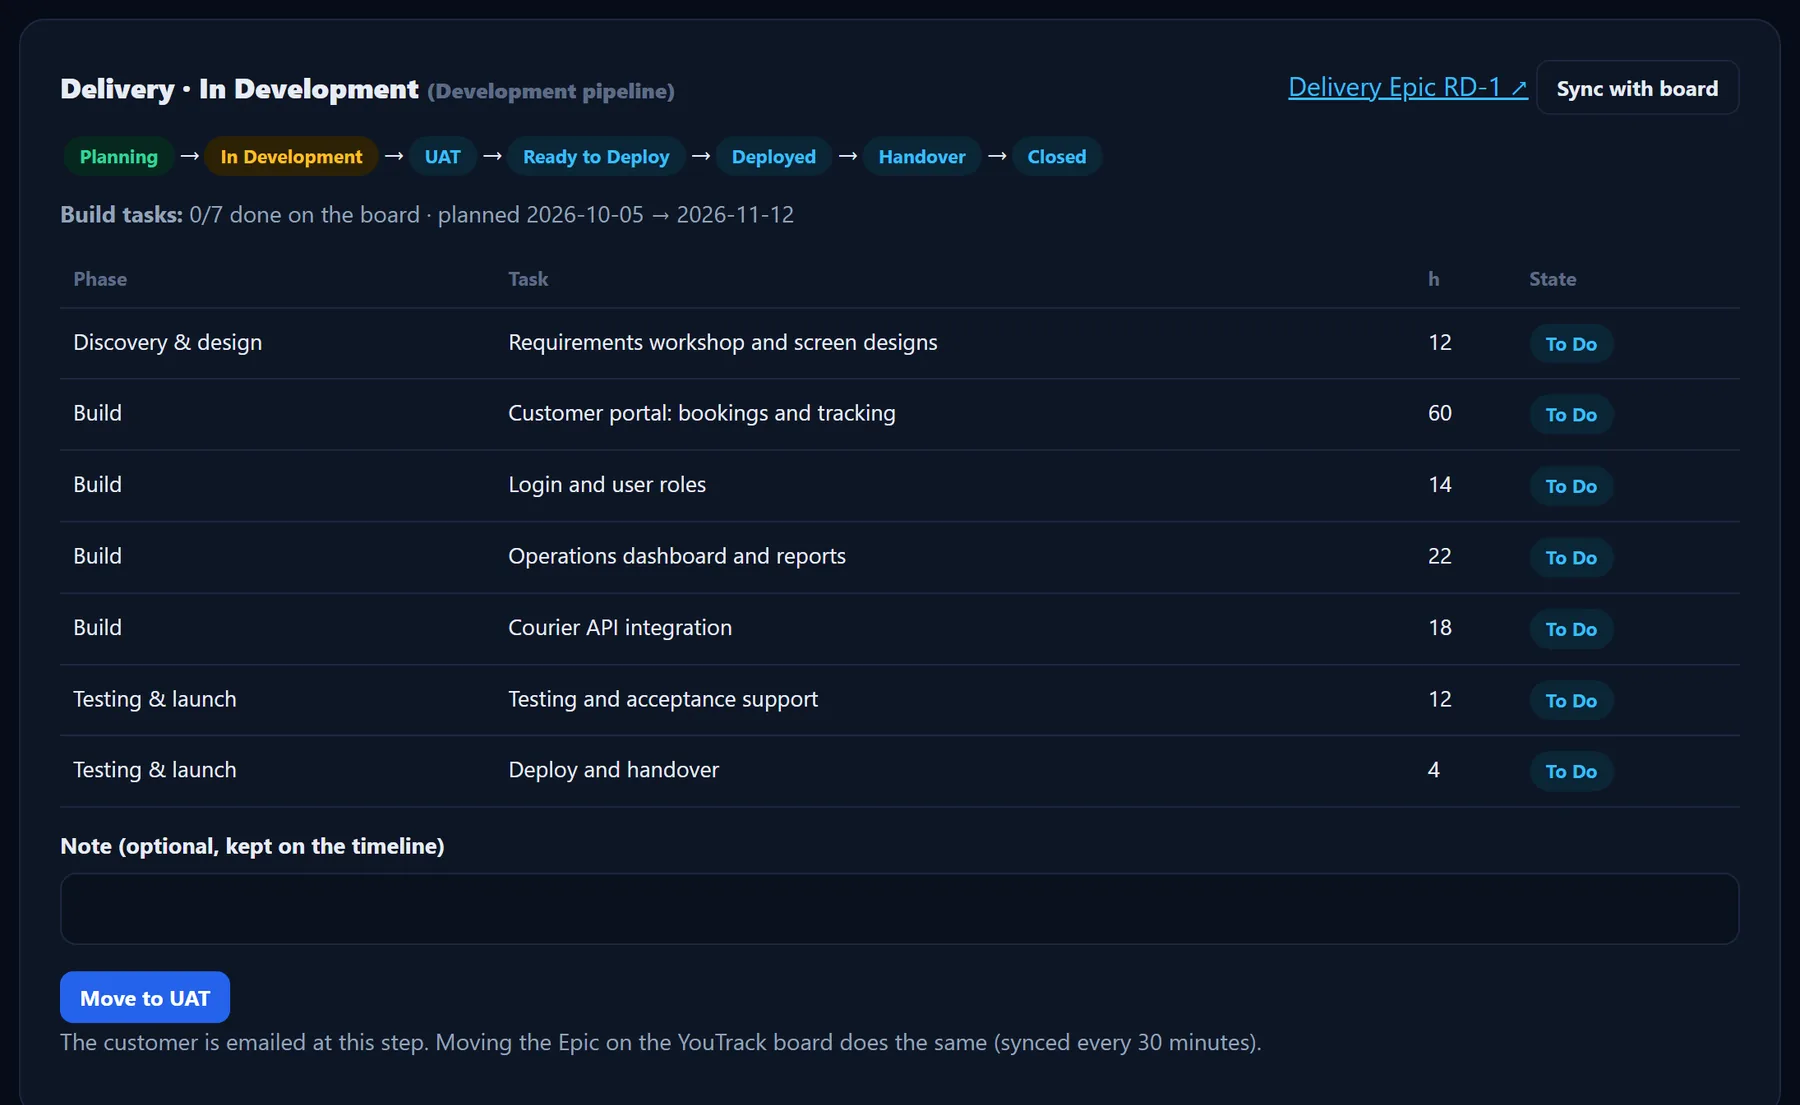
Task: Select the UAT stage pill
Action: pyautogui.click(x=442, y=157)
